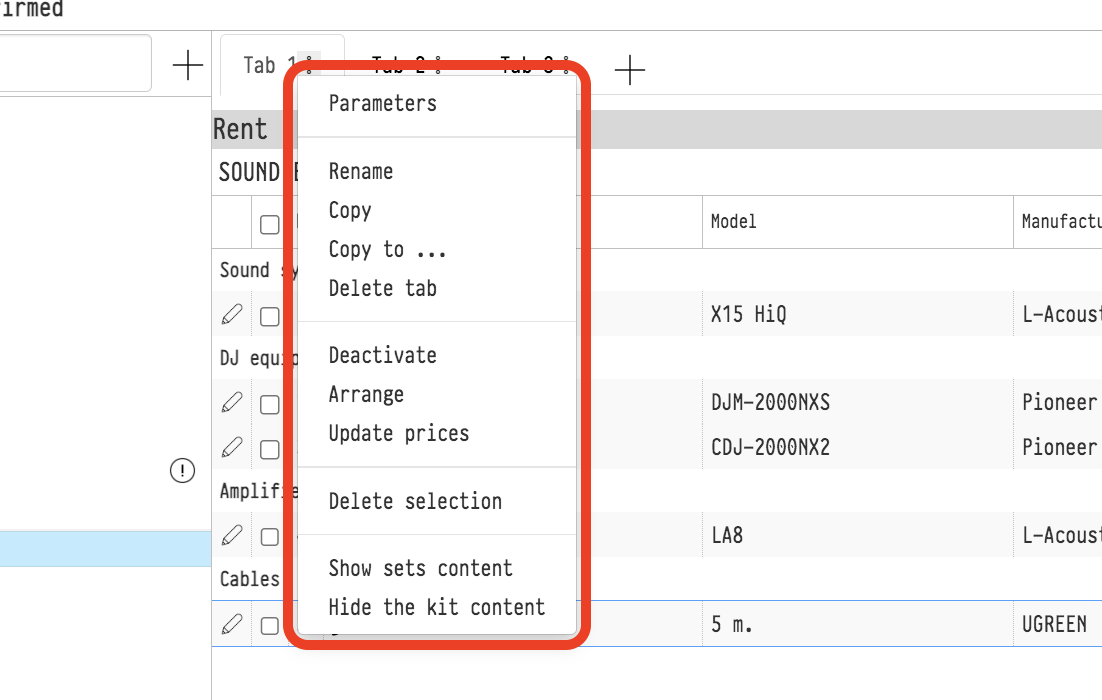Viewport: 1102px width, 700px height.
Task: Toggle the select-all checkbox in table header
Action: click(269, 224)
